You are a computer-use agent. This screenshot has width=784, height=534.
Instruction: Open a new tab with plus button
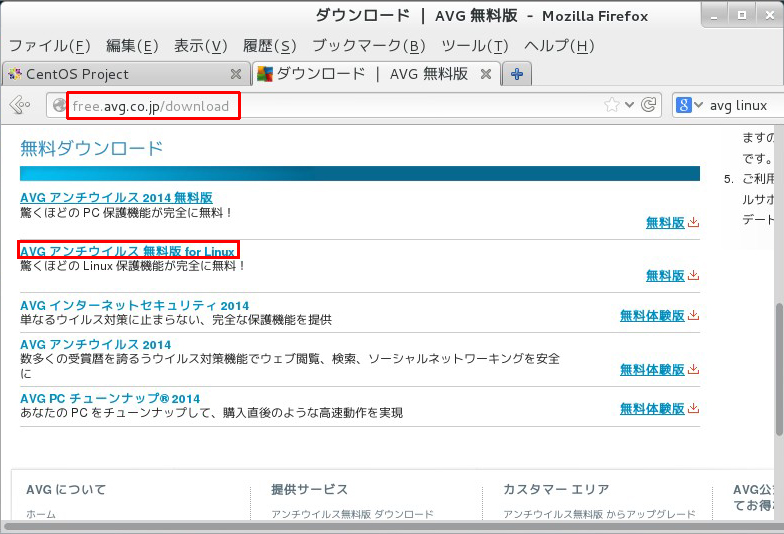point(517,74)
